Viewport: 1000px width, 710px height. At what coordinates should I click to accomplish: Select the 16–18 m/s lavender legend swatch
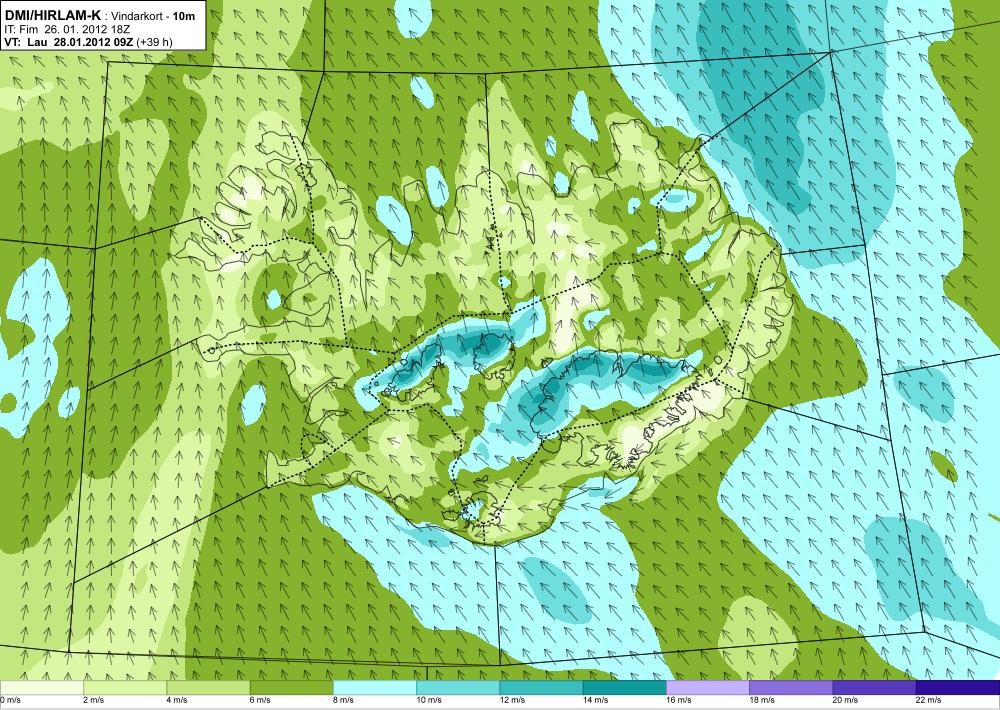708,688
